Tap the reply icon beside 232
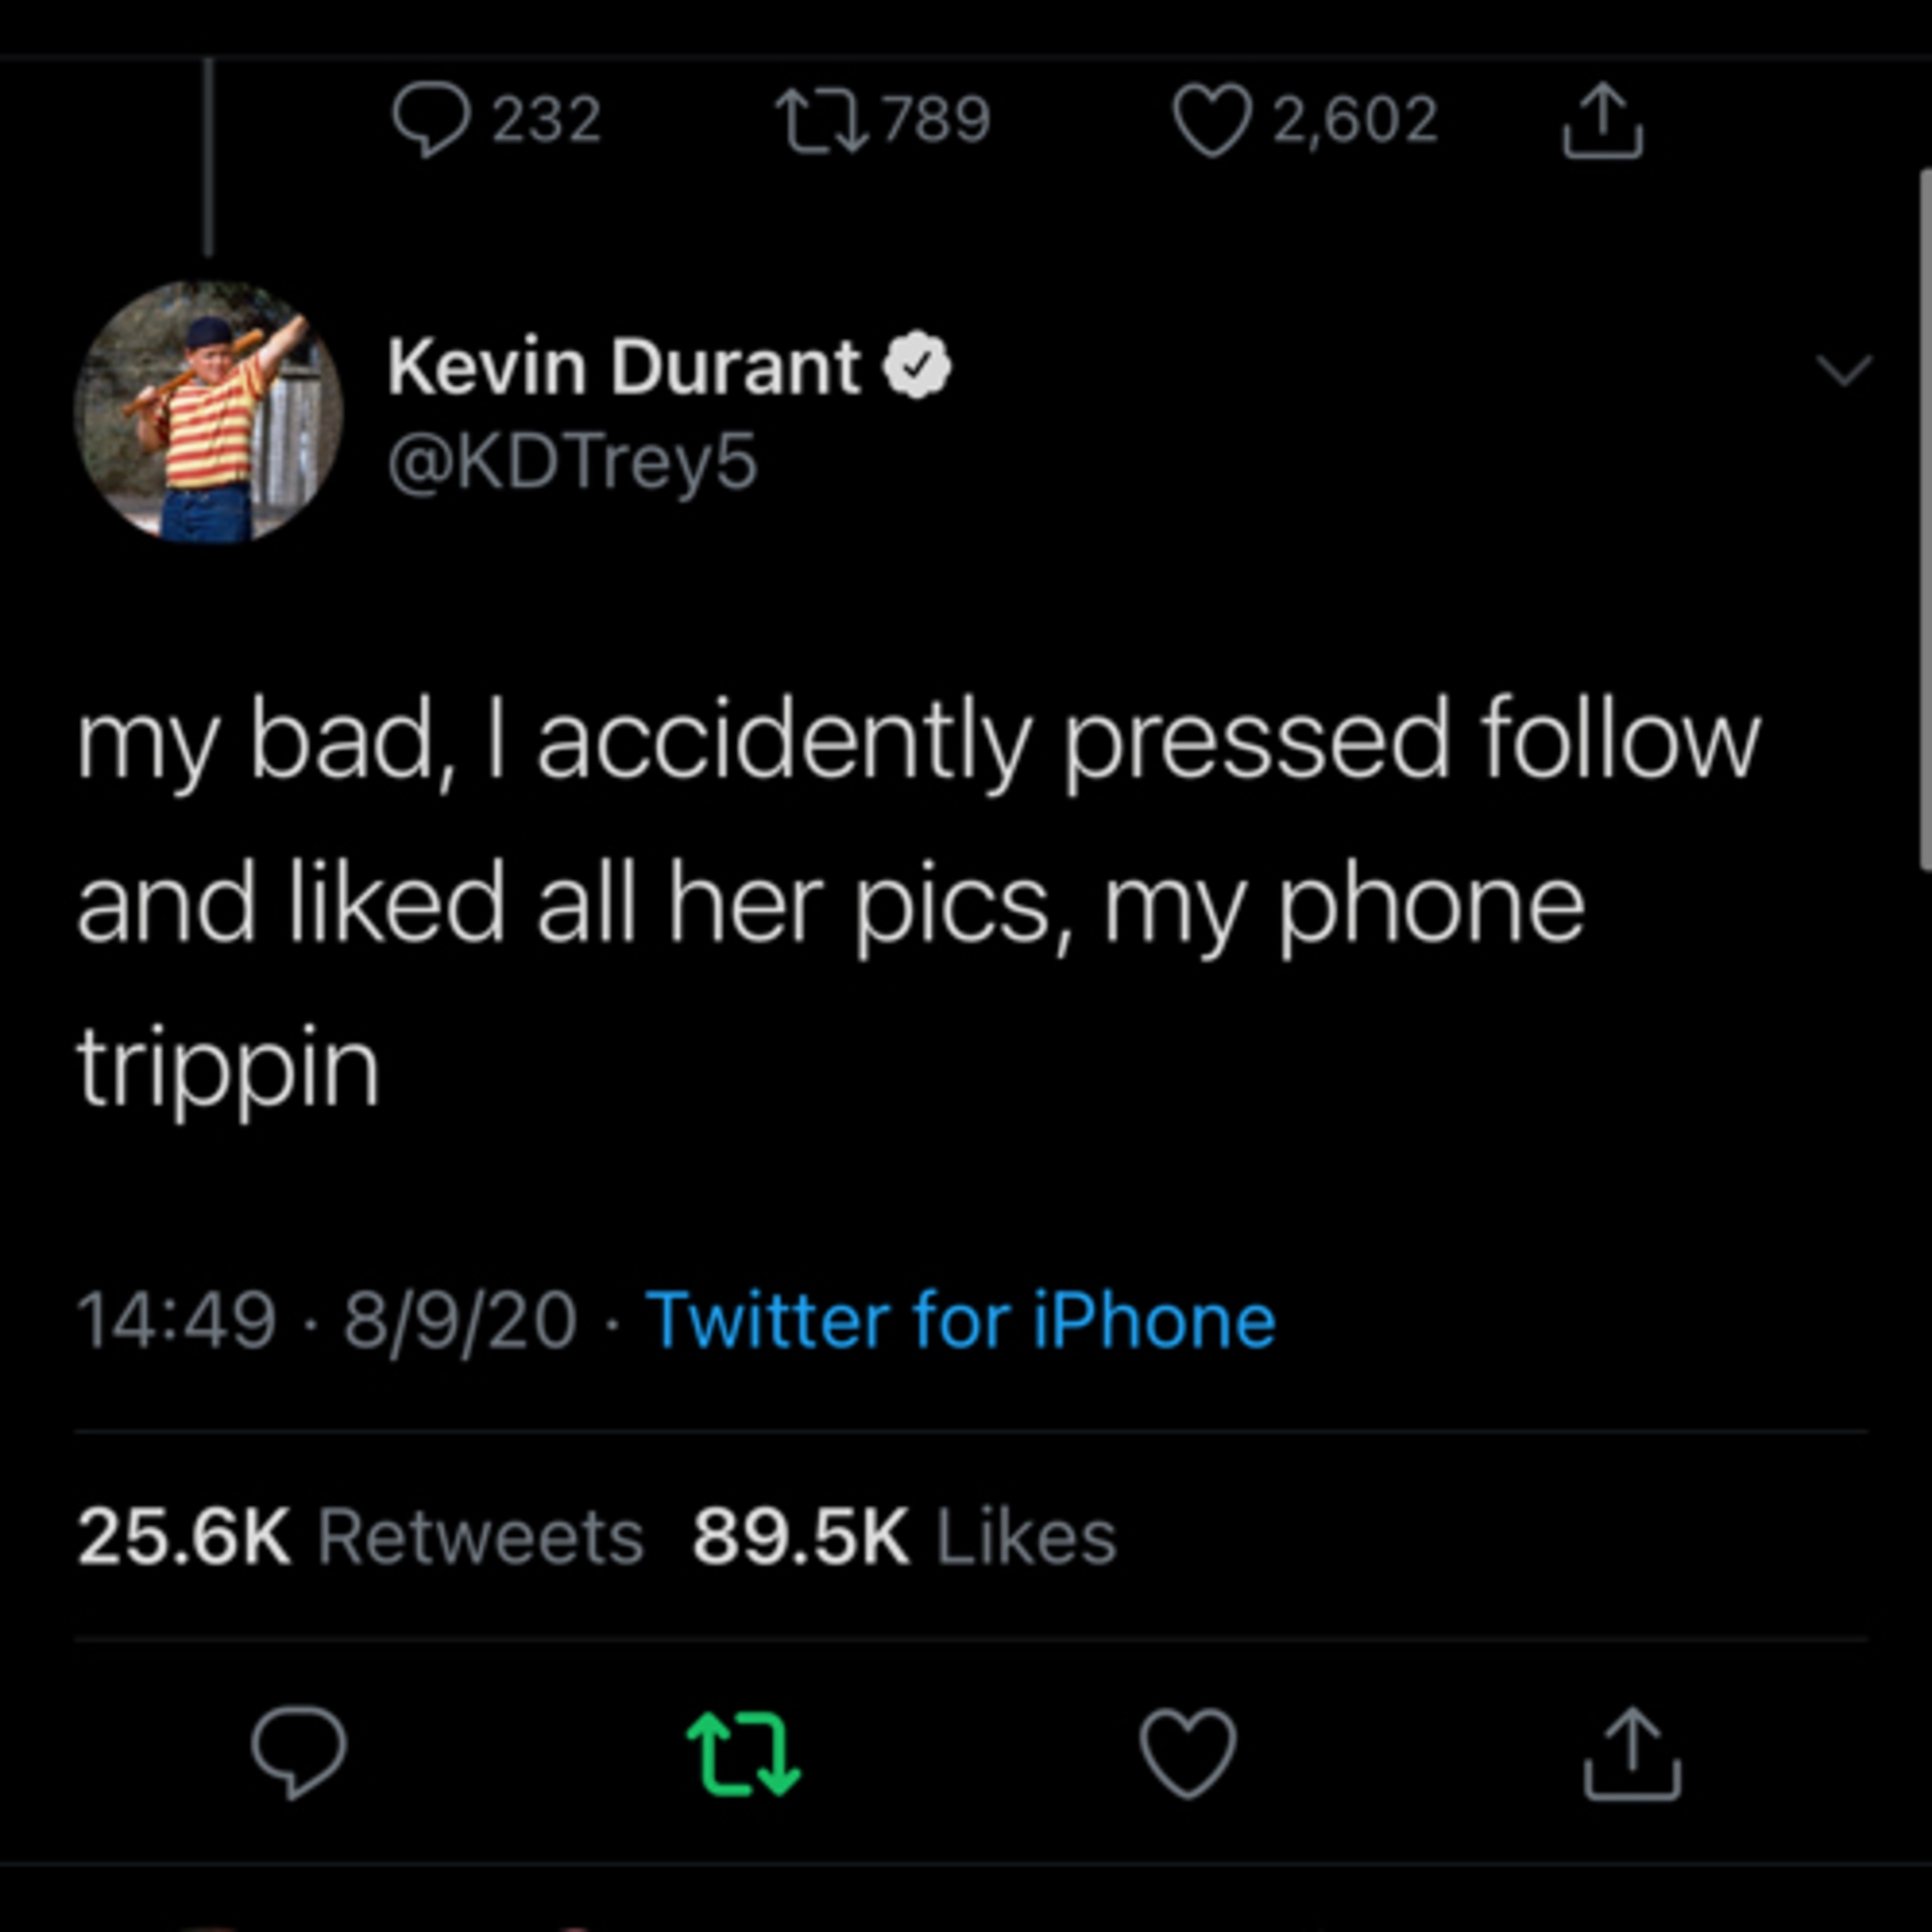The image size is (1932, 1932). click(430, 120)
